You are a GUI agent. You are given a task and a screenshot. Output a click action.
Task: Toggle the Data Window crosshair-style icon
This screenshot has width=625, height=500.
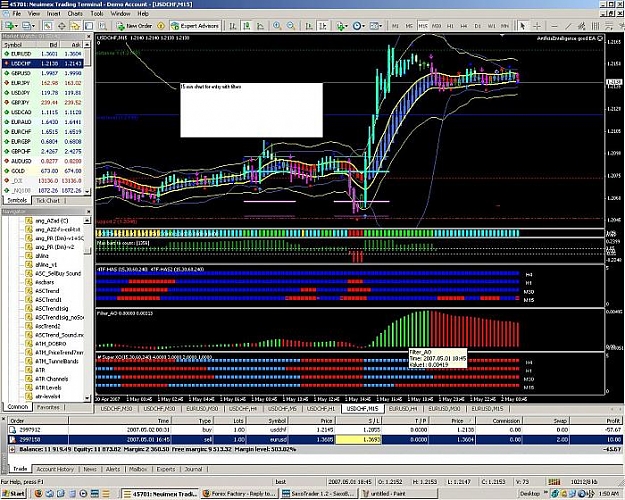62,26
